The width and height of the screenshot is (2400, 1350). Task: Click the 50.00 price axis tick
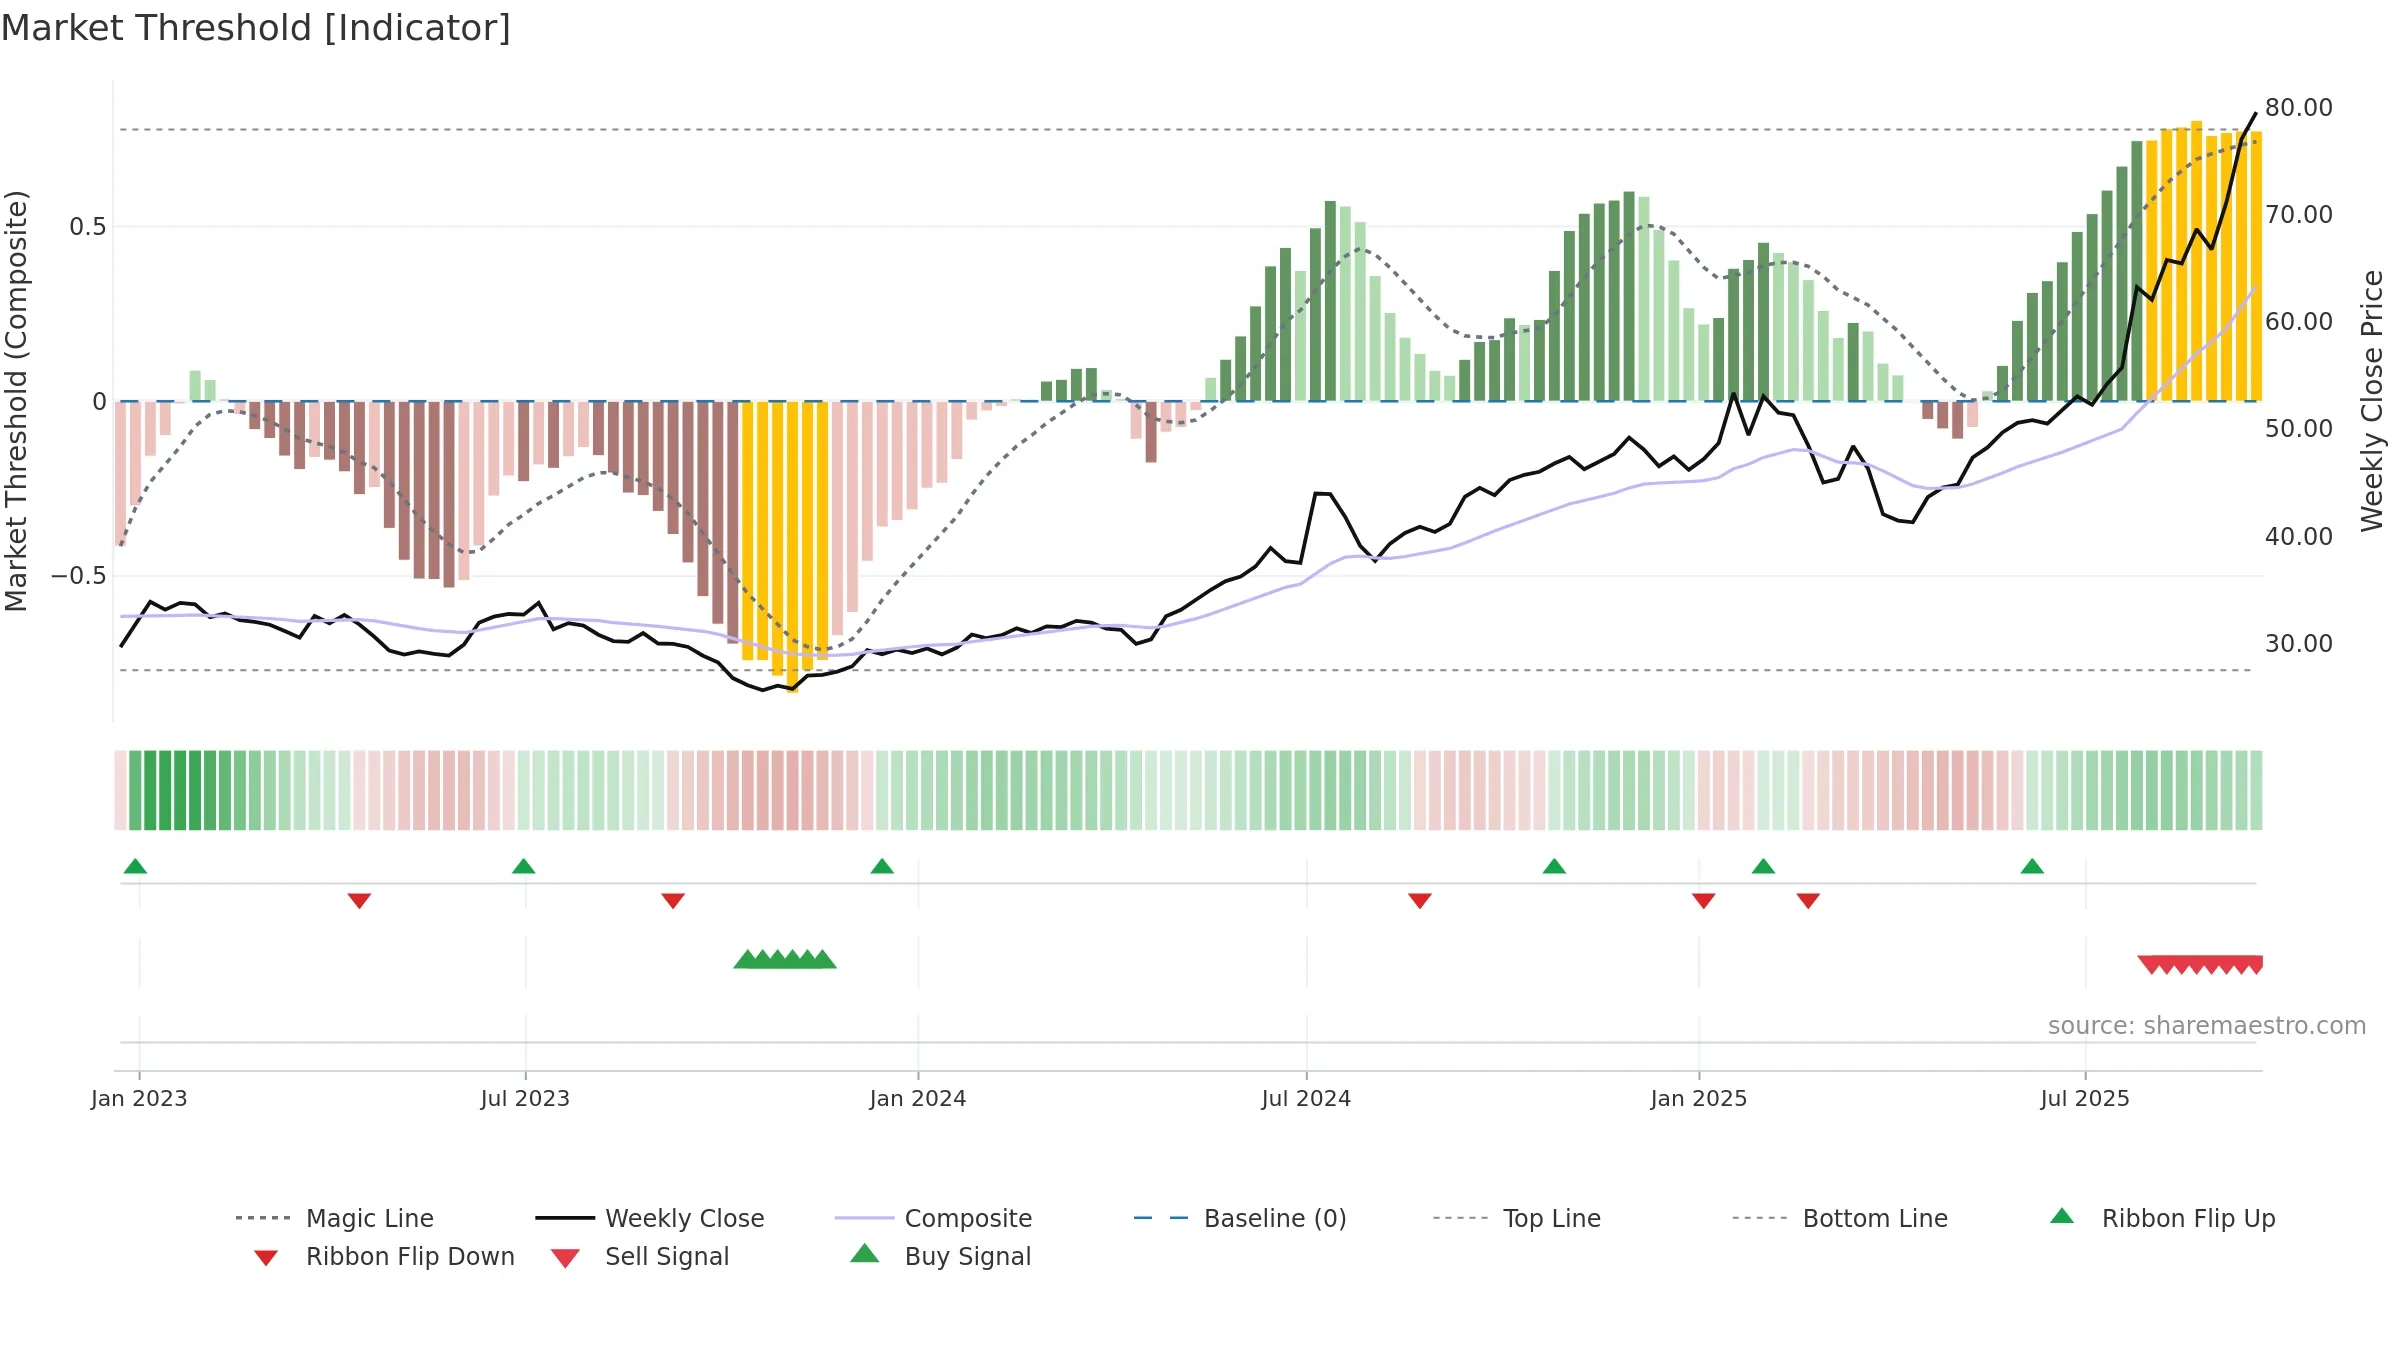[x=2299, y=428]
